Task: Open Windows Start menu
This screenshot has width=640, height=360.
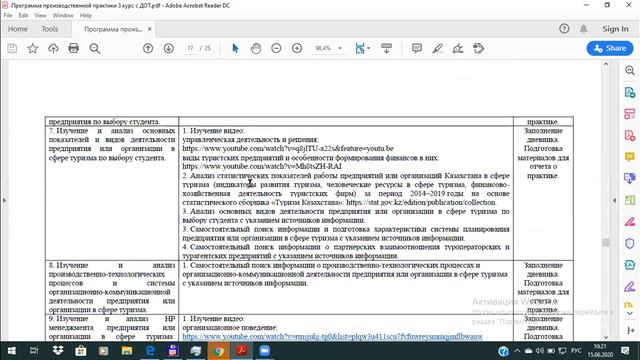Action: pos(11,351)
